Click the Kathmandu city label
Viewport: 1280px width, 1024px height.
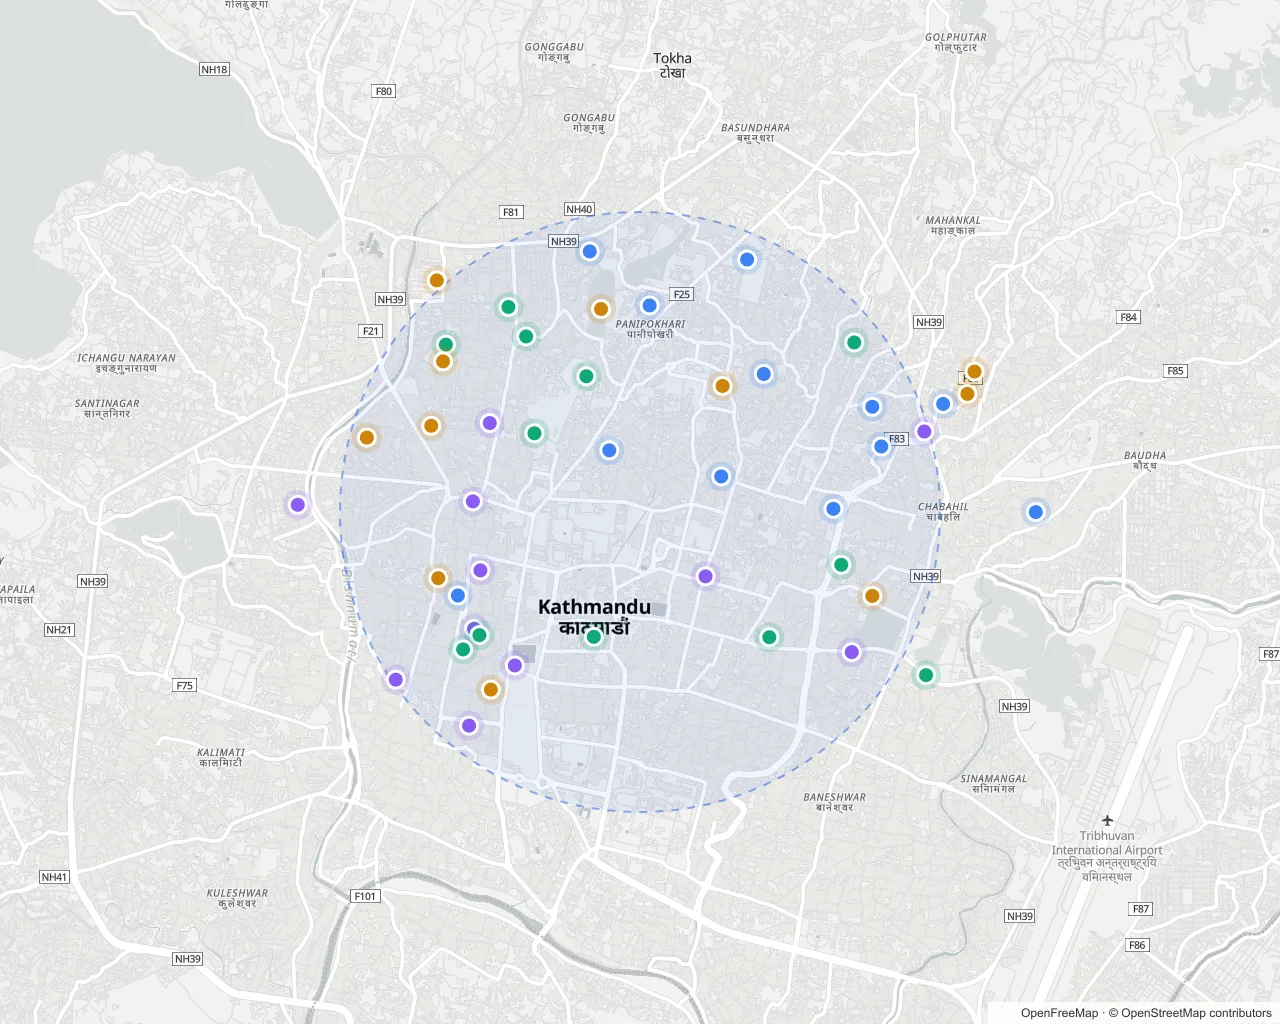[x=594, y=616]
